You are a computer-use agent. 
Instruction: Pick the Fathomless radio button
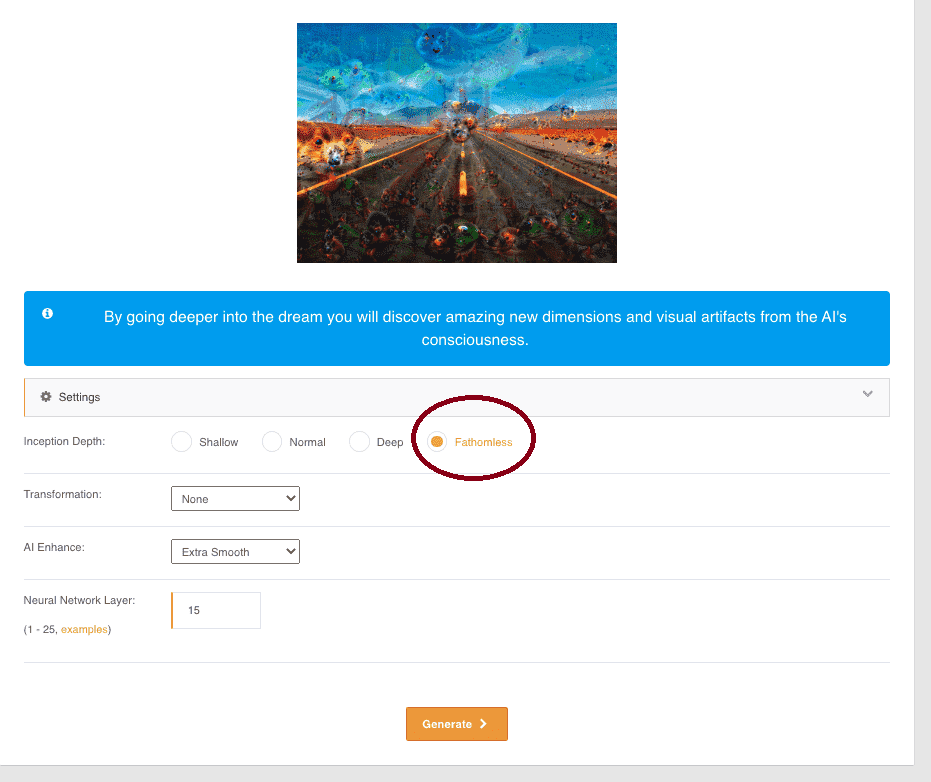tap(437, 442)
